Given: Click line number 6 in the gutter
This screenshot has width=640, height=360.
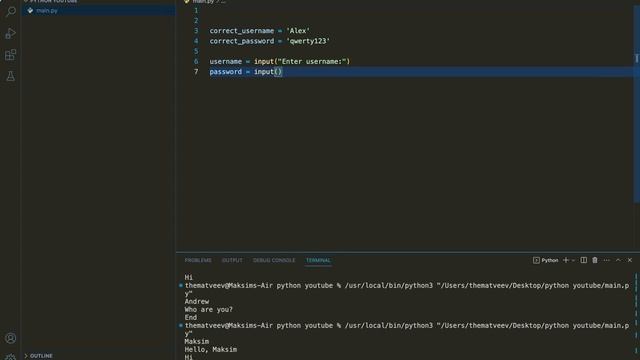Looking at the screenshot, I should 196,61.
